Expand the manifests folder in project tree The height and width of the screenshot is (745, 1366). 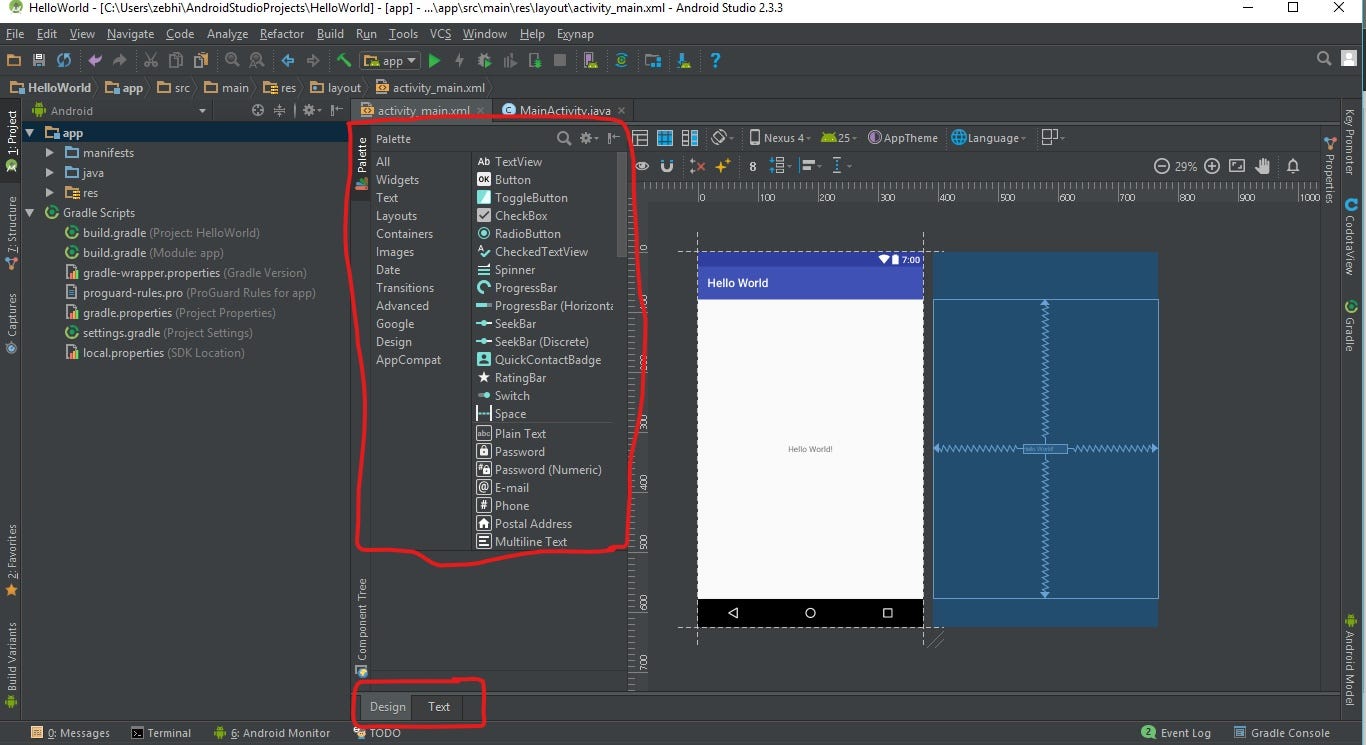50,153
